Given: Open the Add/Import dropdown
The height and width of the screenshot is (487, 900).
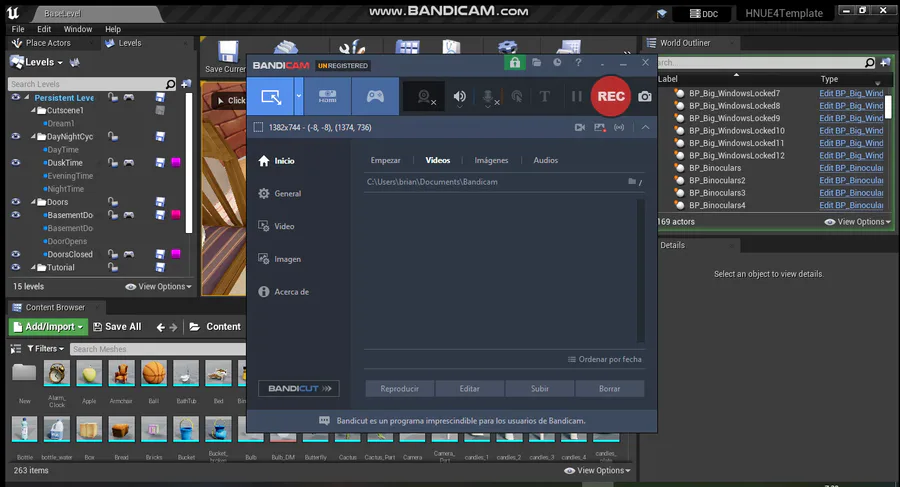Looking at the screenshot, I should click(x=49, y=327).
